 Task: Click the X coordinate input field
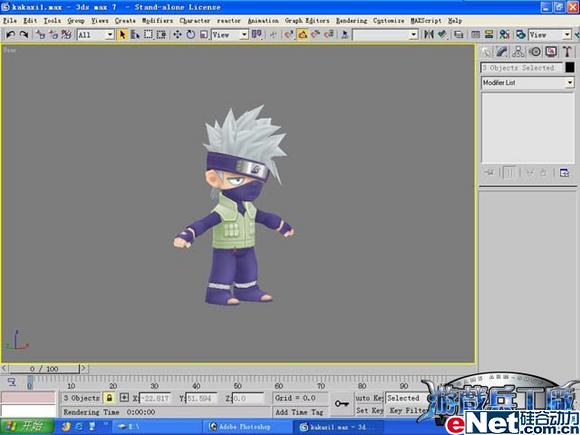coord(155,398)
